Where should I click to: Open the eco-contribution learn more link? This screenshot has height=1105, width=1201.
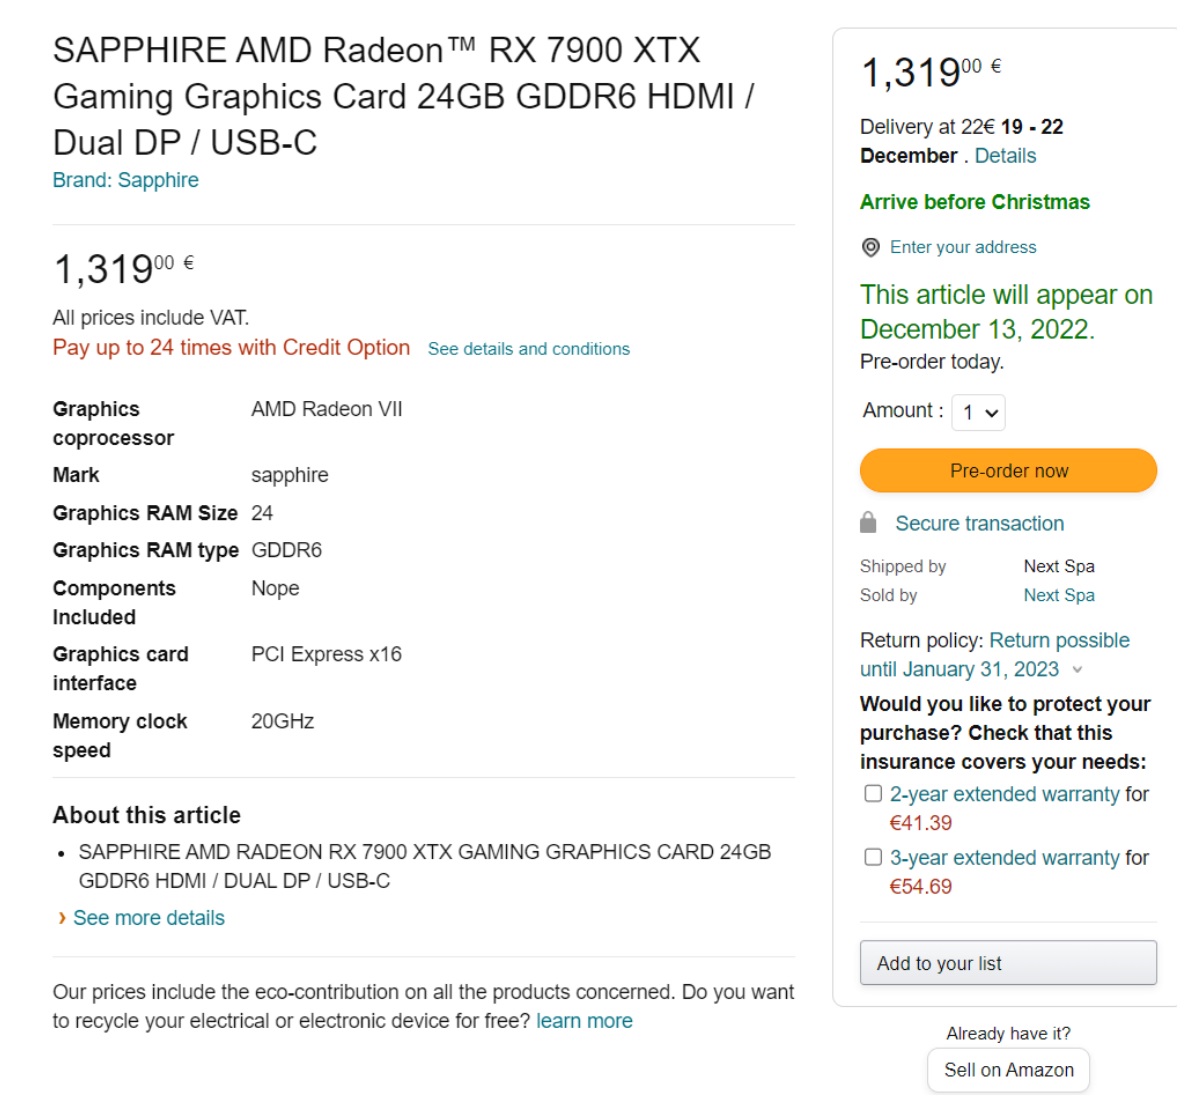click(x=584, y=1021)
